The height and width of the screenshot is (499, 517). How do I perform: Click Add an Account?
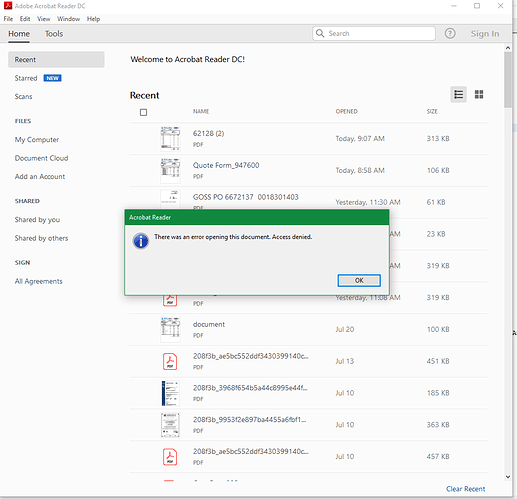40,177
